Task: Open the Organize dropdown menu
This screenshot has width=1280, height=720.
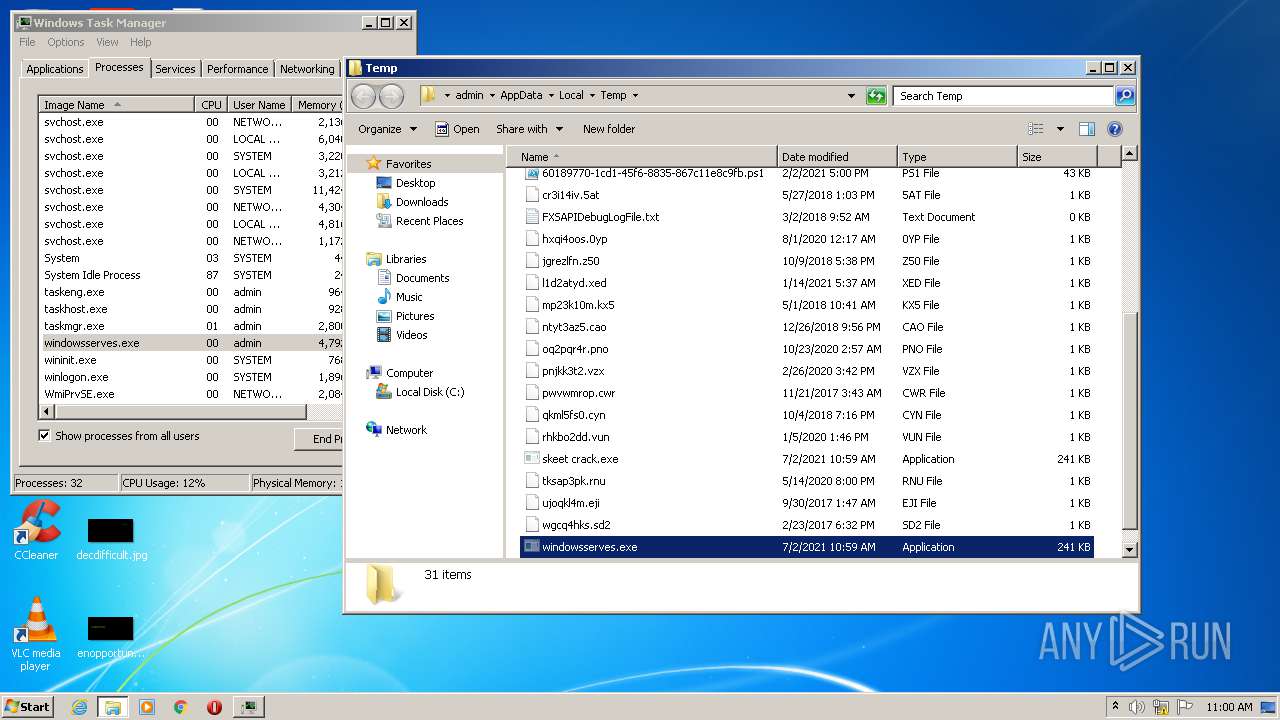Action: 387,129
